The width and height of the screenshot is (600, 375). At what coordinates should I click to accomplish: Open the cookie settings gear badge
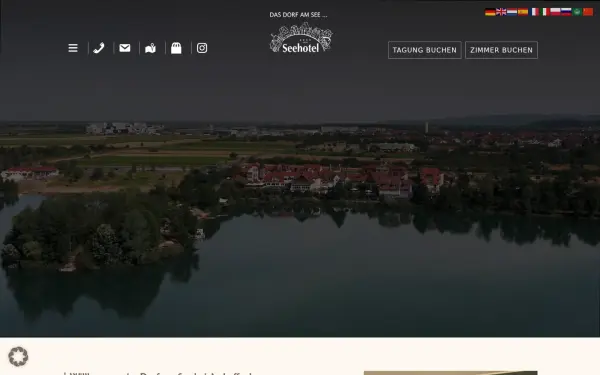point(18,357)
